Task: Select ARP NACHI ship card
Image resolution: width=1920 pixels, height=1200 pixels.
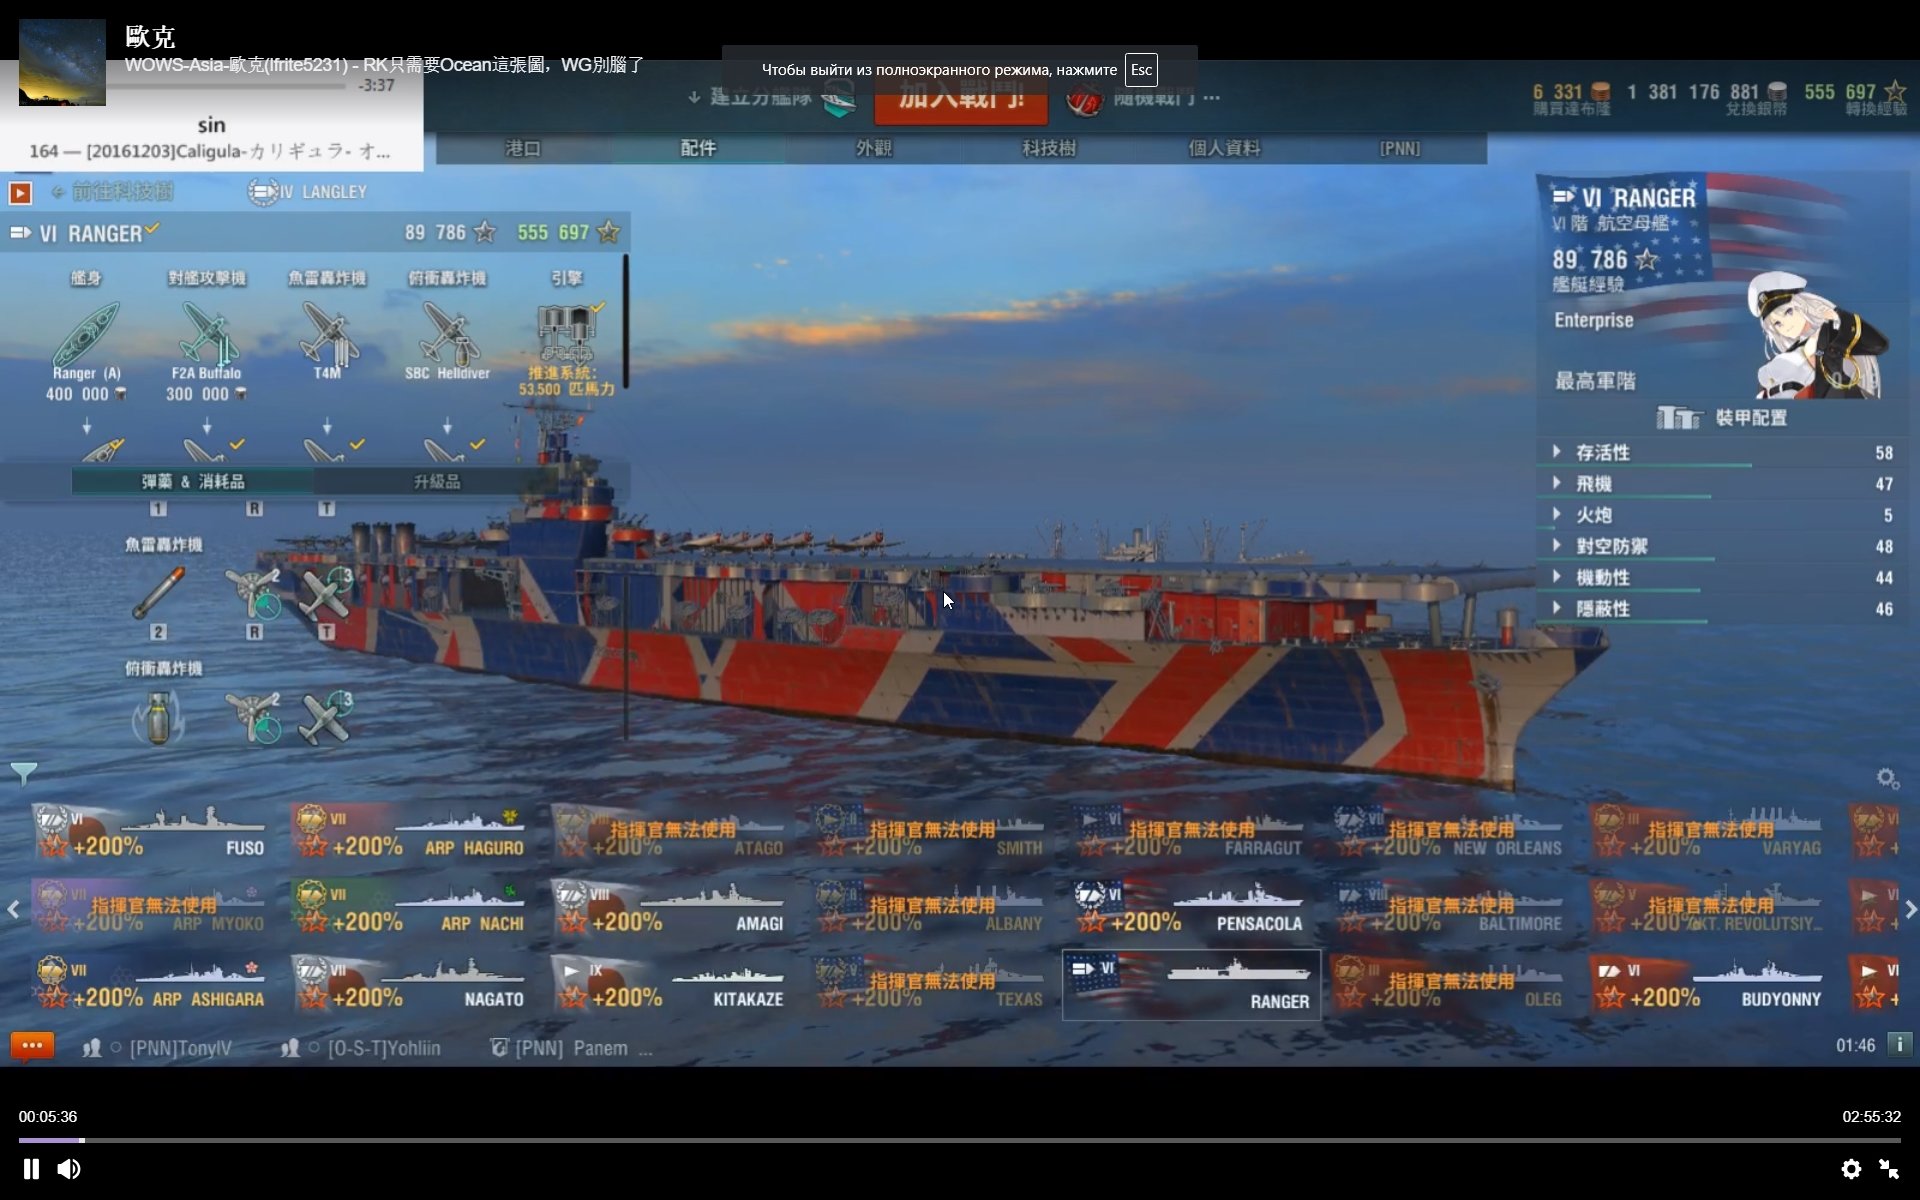Action: point(409,909)
